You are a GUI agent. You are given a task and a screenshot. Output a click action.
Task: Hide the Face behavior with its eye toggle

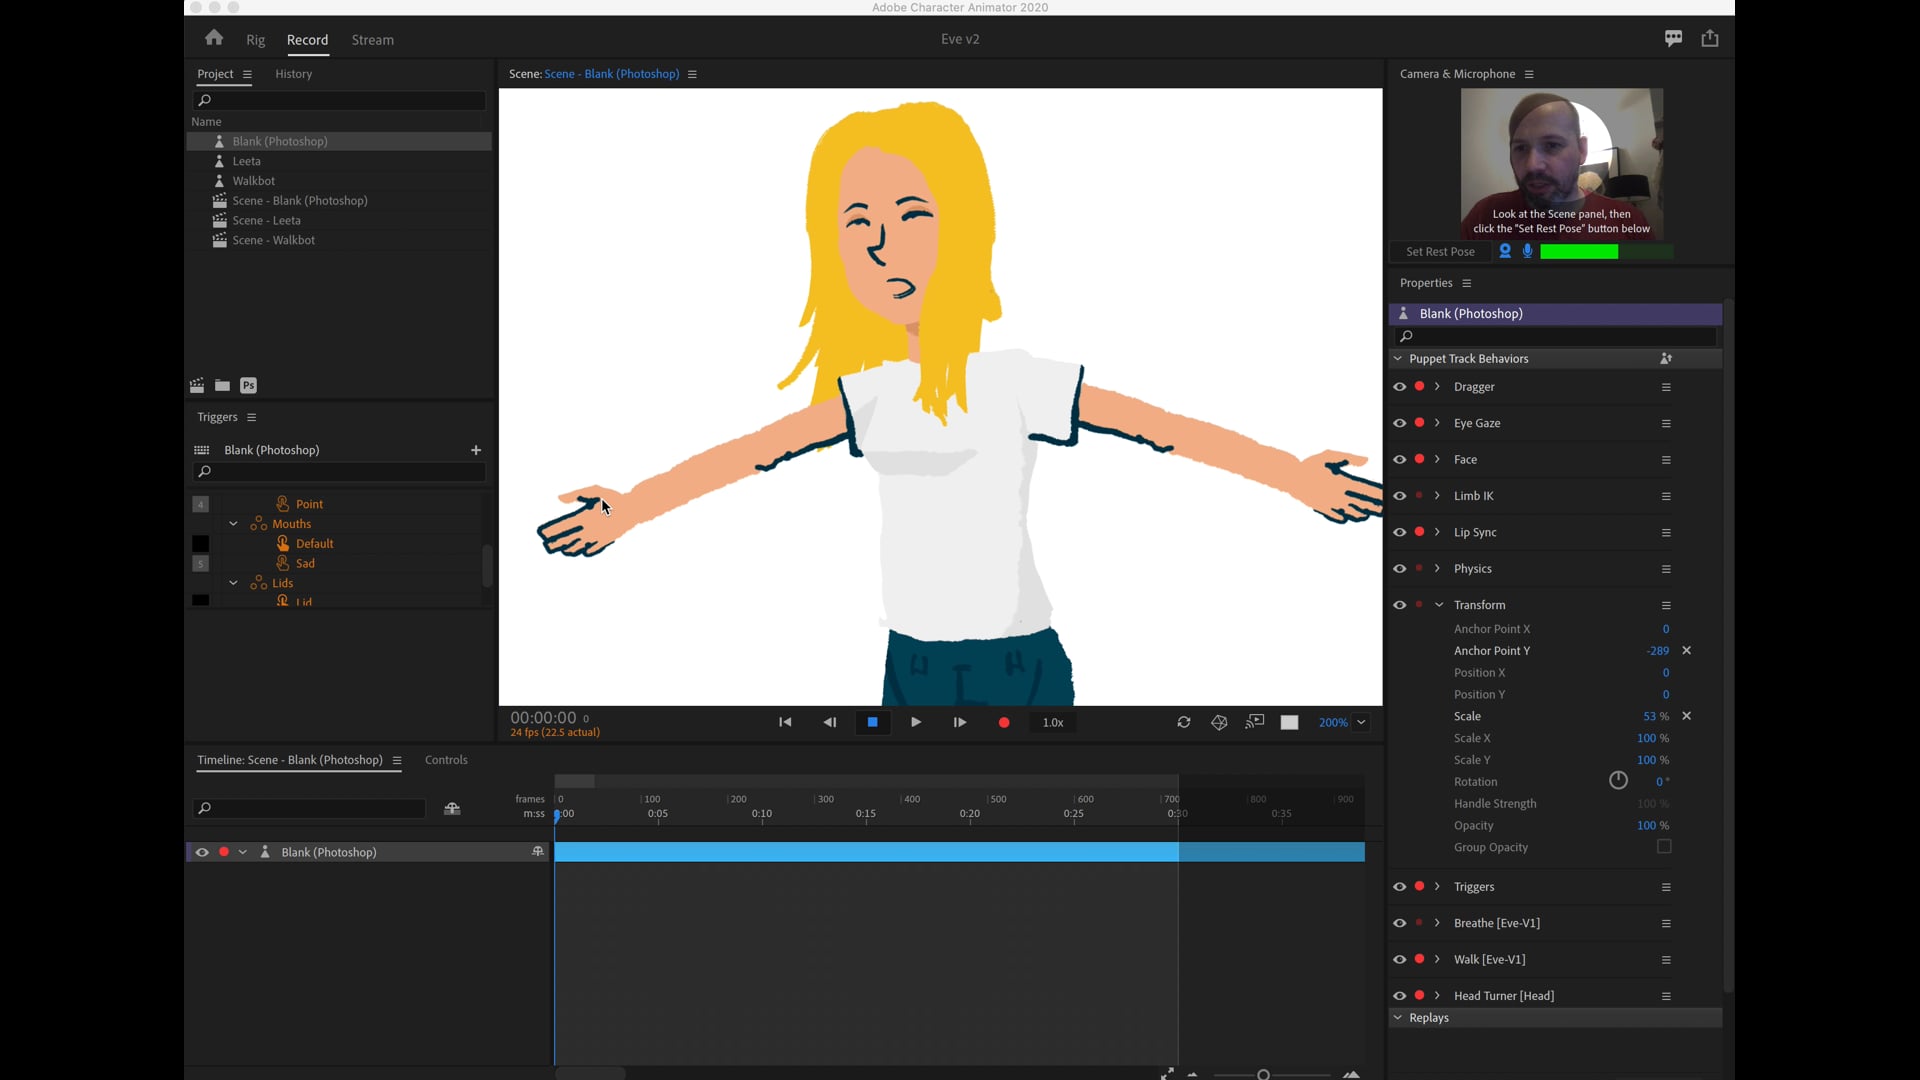[1400, 459]
